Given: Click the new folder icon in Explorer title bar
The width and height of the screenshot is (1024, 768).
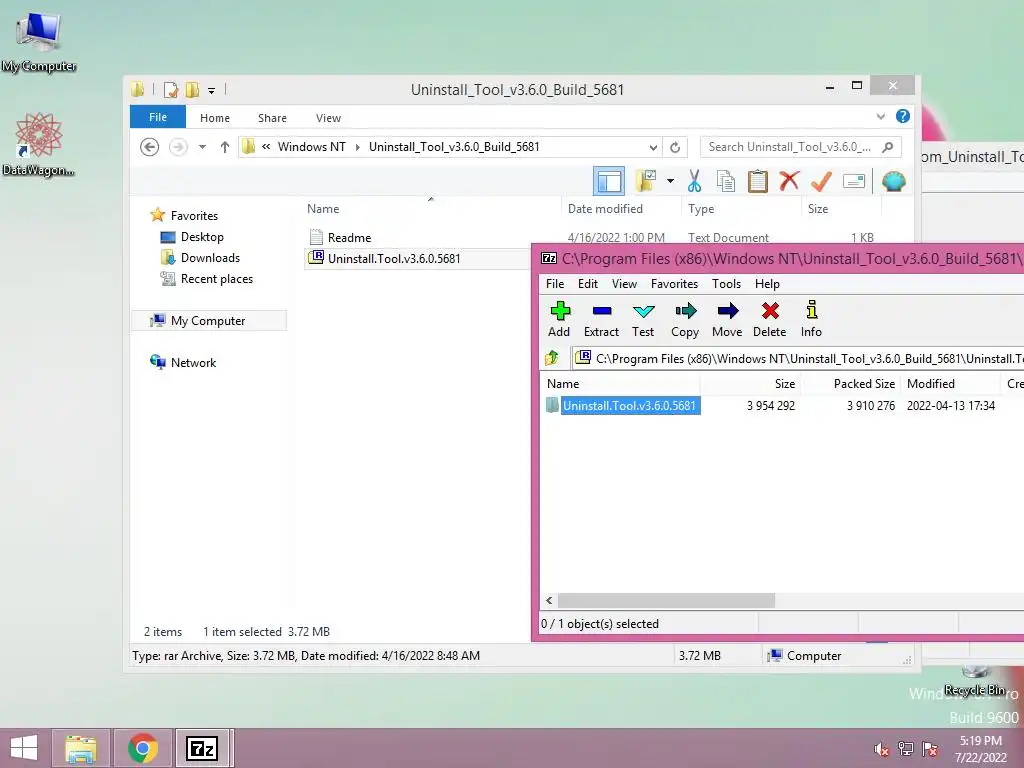Looking at the screenshot, I should (x=193, y=89).
